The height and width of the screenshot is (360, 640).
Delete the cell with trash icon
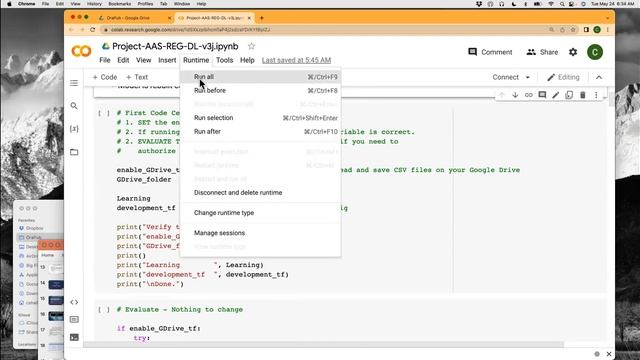tap(582, 95)
